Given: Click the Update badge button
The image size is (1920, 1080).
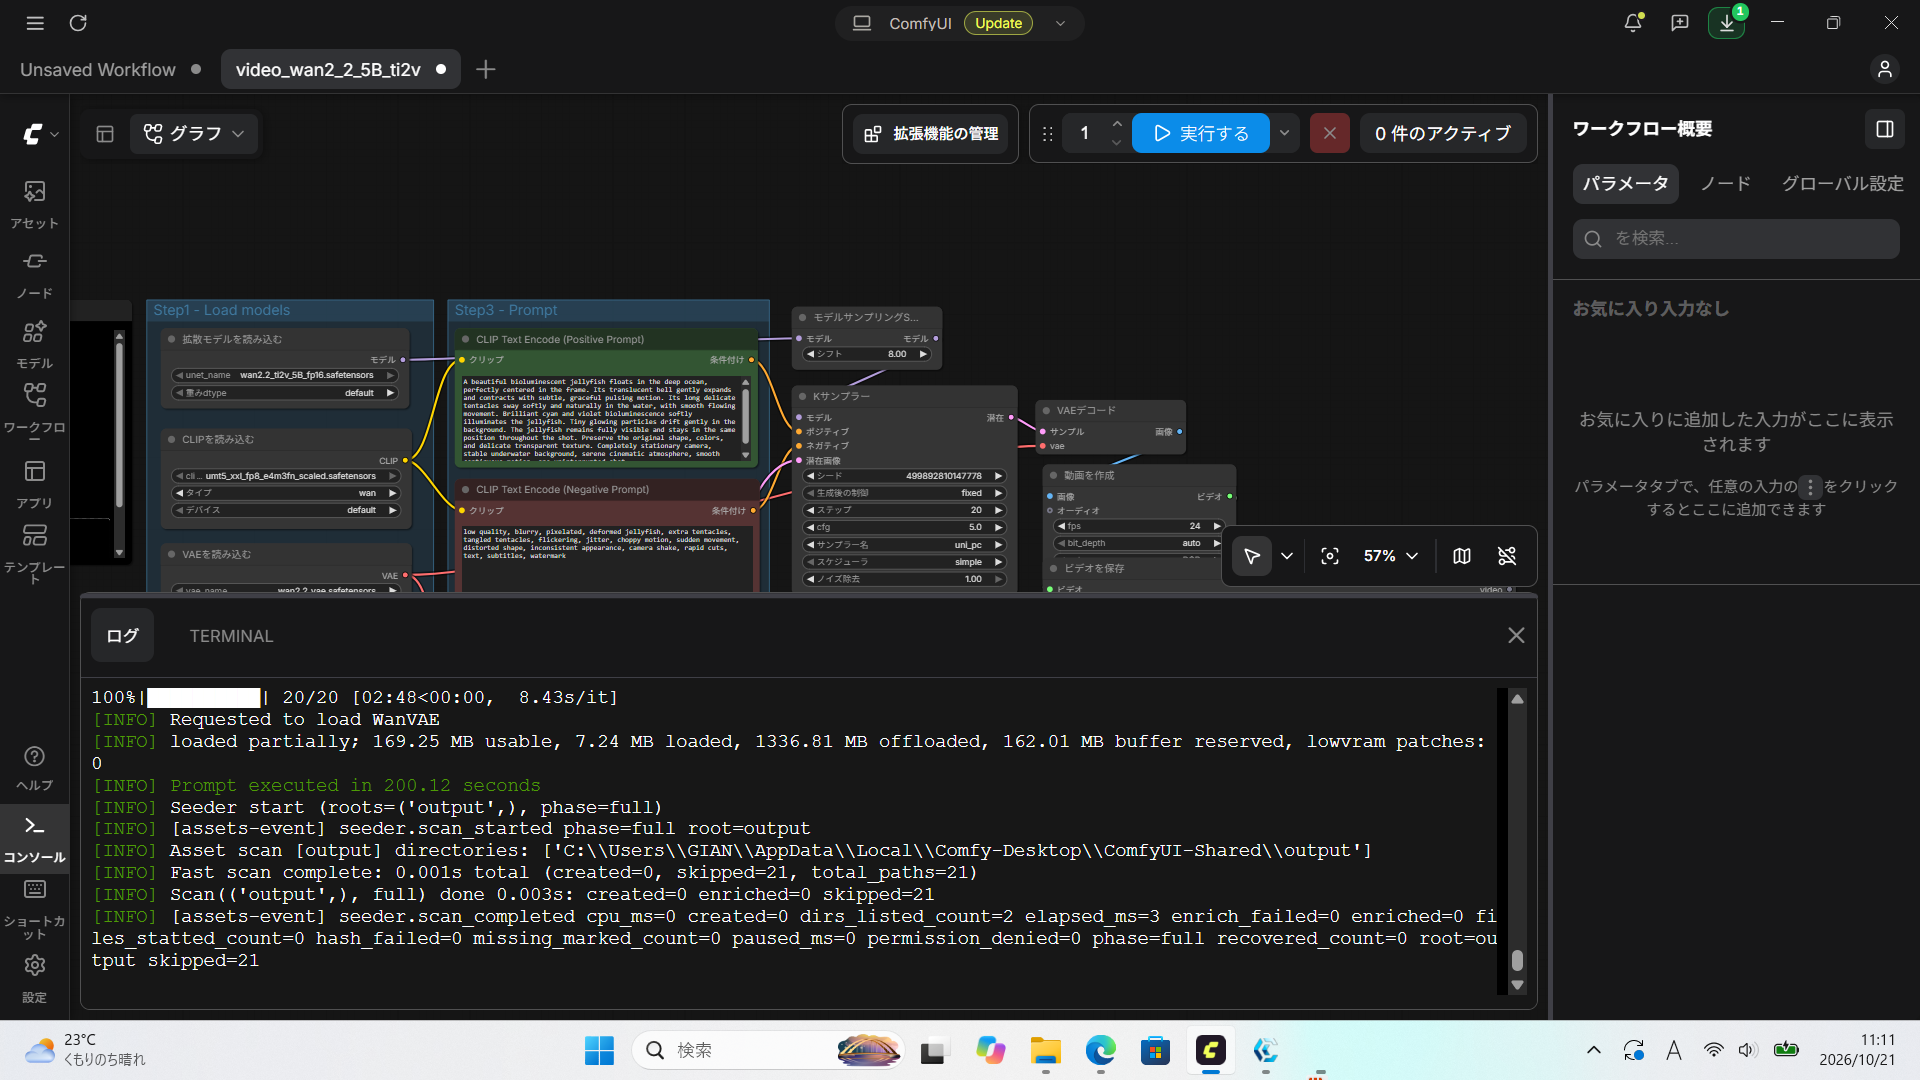Looking at the screenshot, I should tap(998, 23).
